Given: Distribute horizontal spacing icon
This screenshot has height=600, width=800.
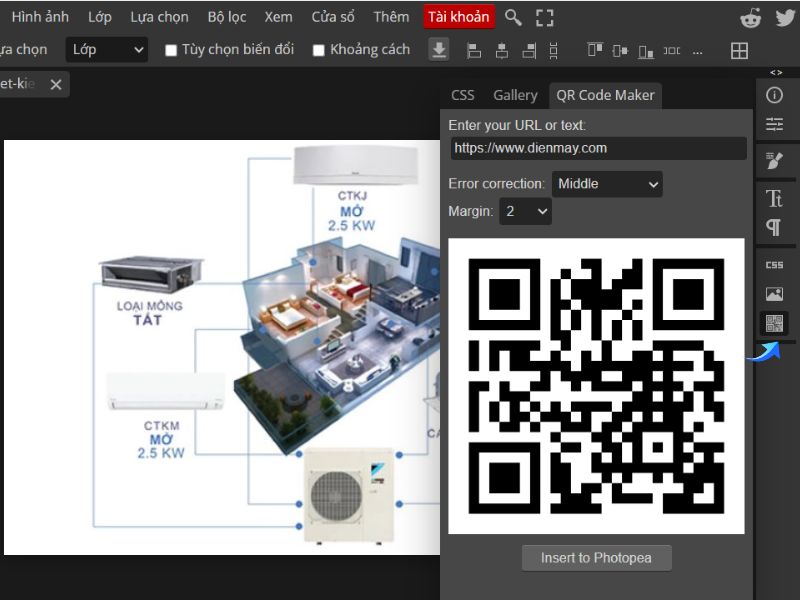Looking at the screenshot, I should pyautogui.click(x=671, y=51).
